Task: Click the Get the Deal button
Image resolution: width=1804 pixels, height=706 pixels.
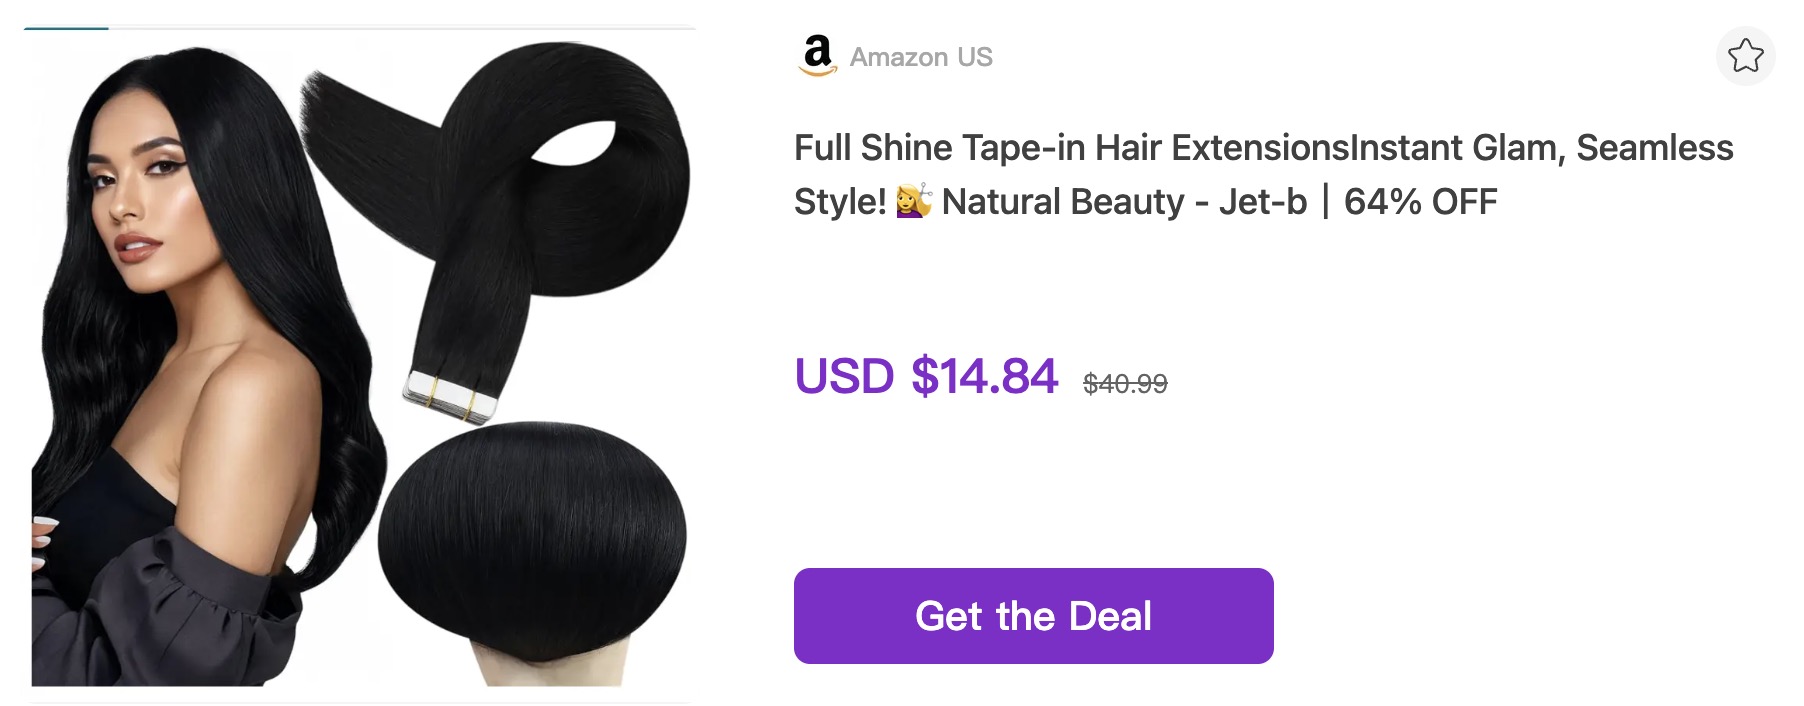Action: coord(1033,616)
